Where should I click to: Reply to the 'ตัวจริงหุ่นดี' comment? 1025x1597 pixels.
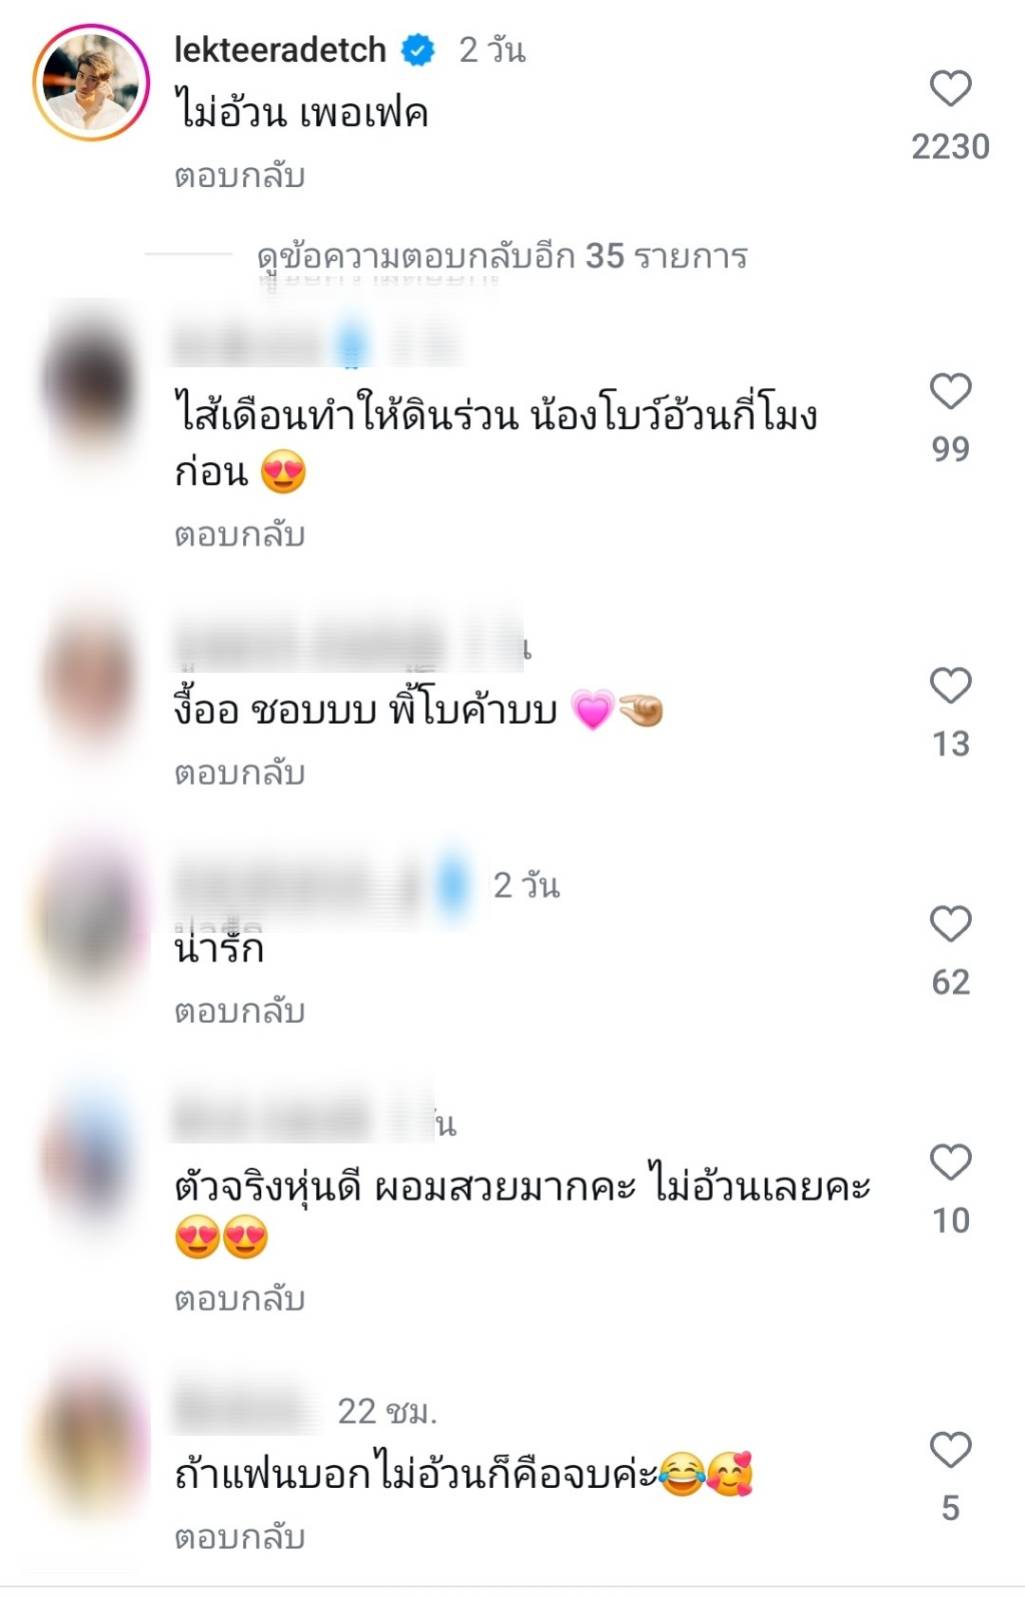click(x=239, y=1299)
